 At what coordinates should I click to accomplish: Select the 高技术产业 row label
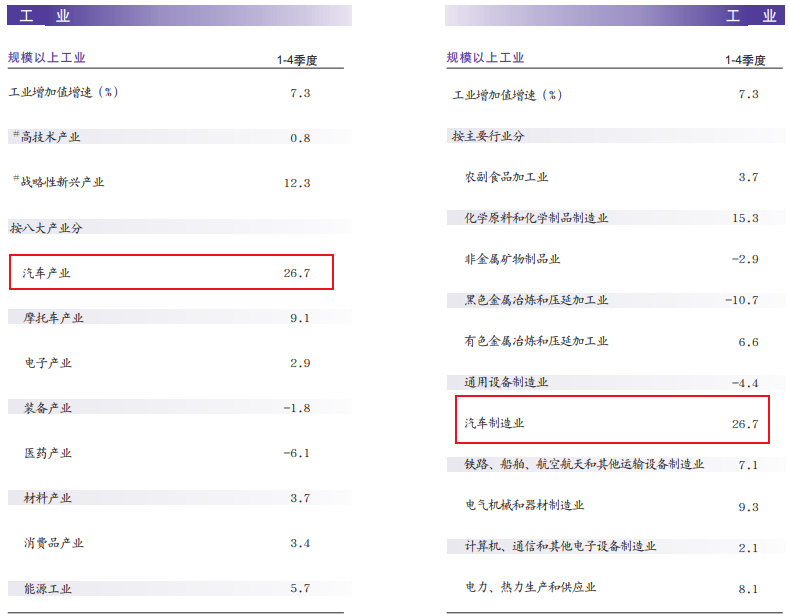pos(50,137)
